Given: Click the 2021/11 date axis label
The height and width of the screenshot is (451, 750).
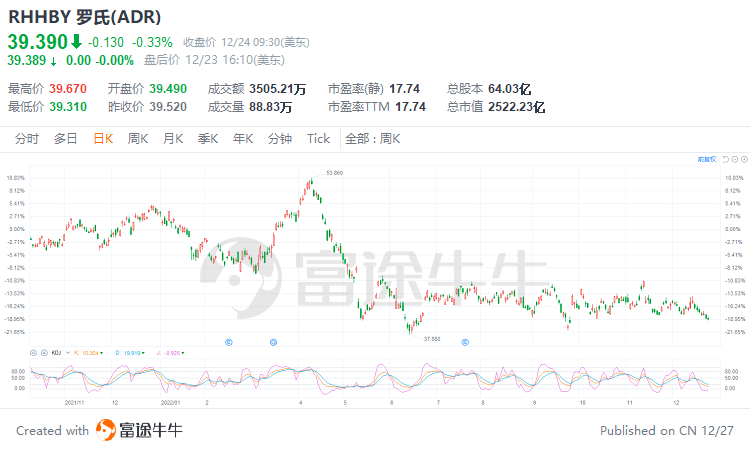Looking at the screenshot, I should pos(74,403).
